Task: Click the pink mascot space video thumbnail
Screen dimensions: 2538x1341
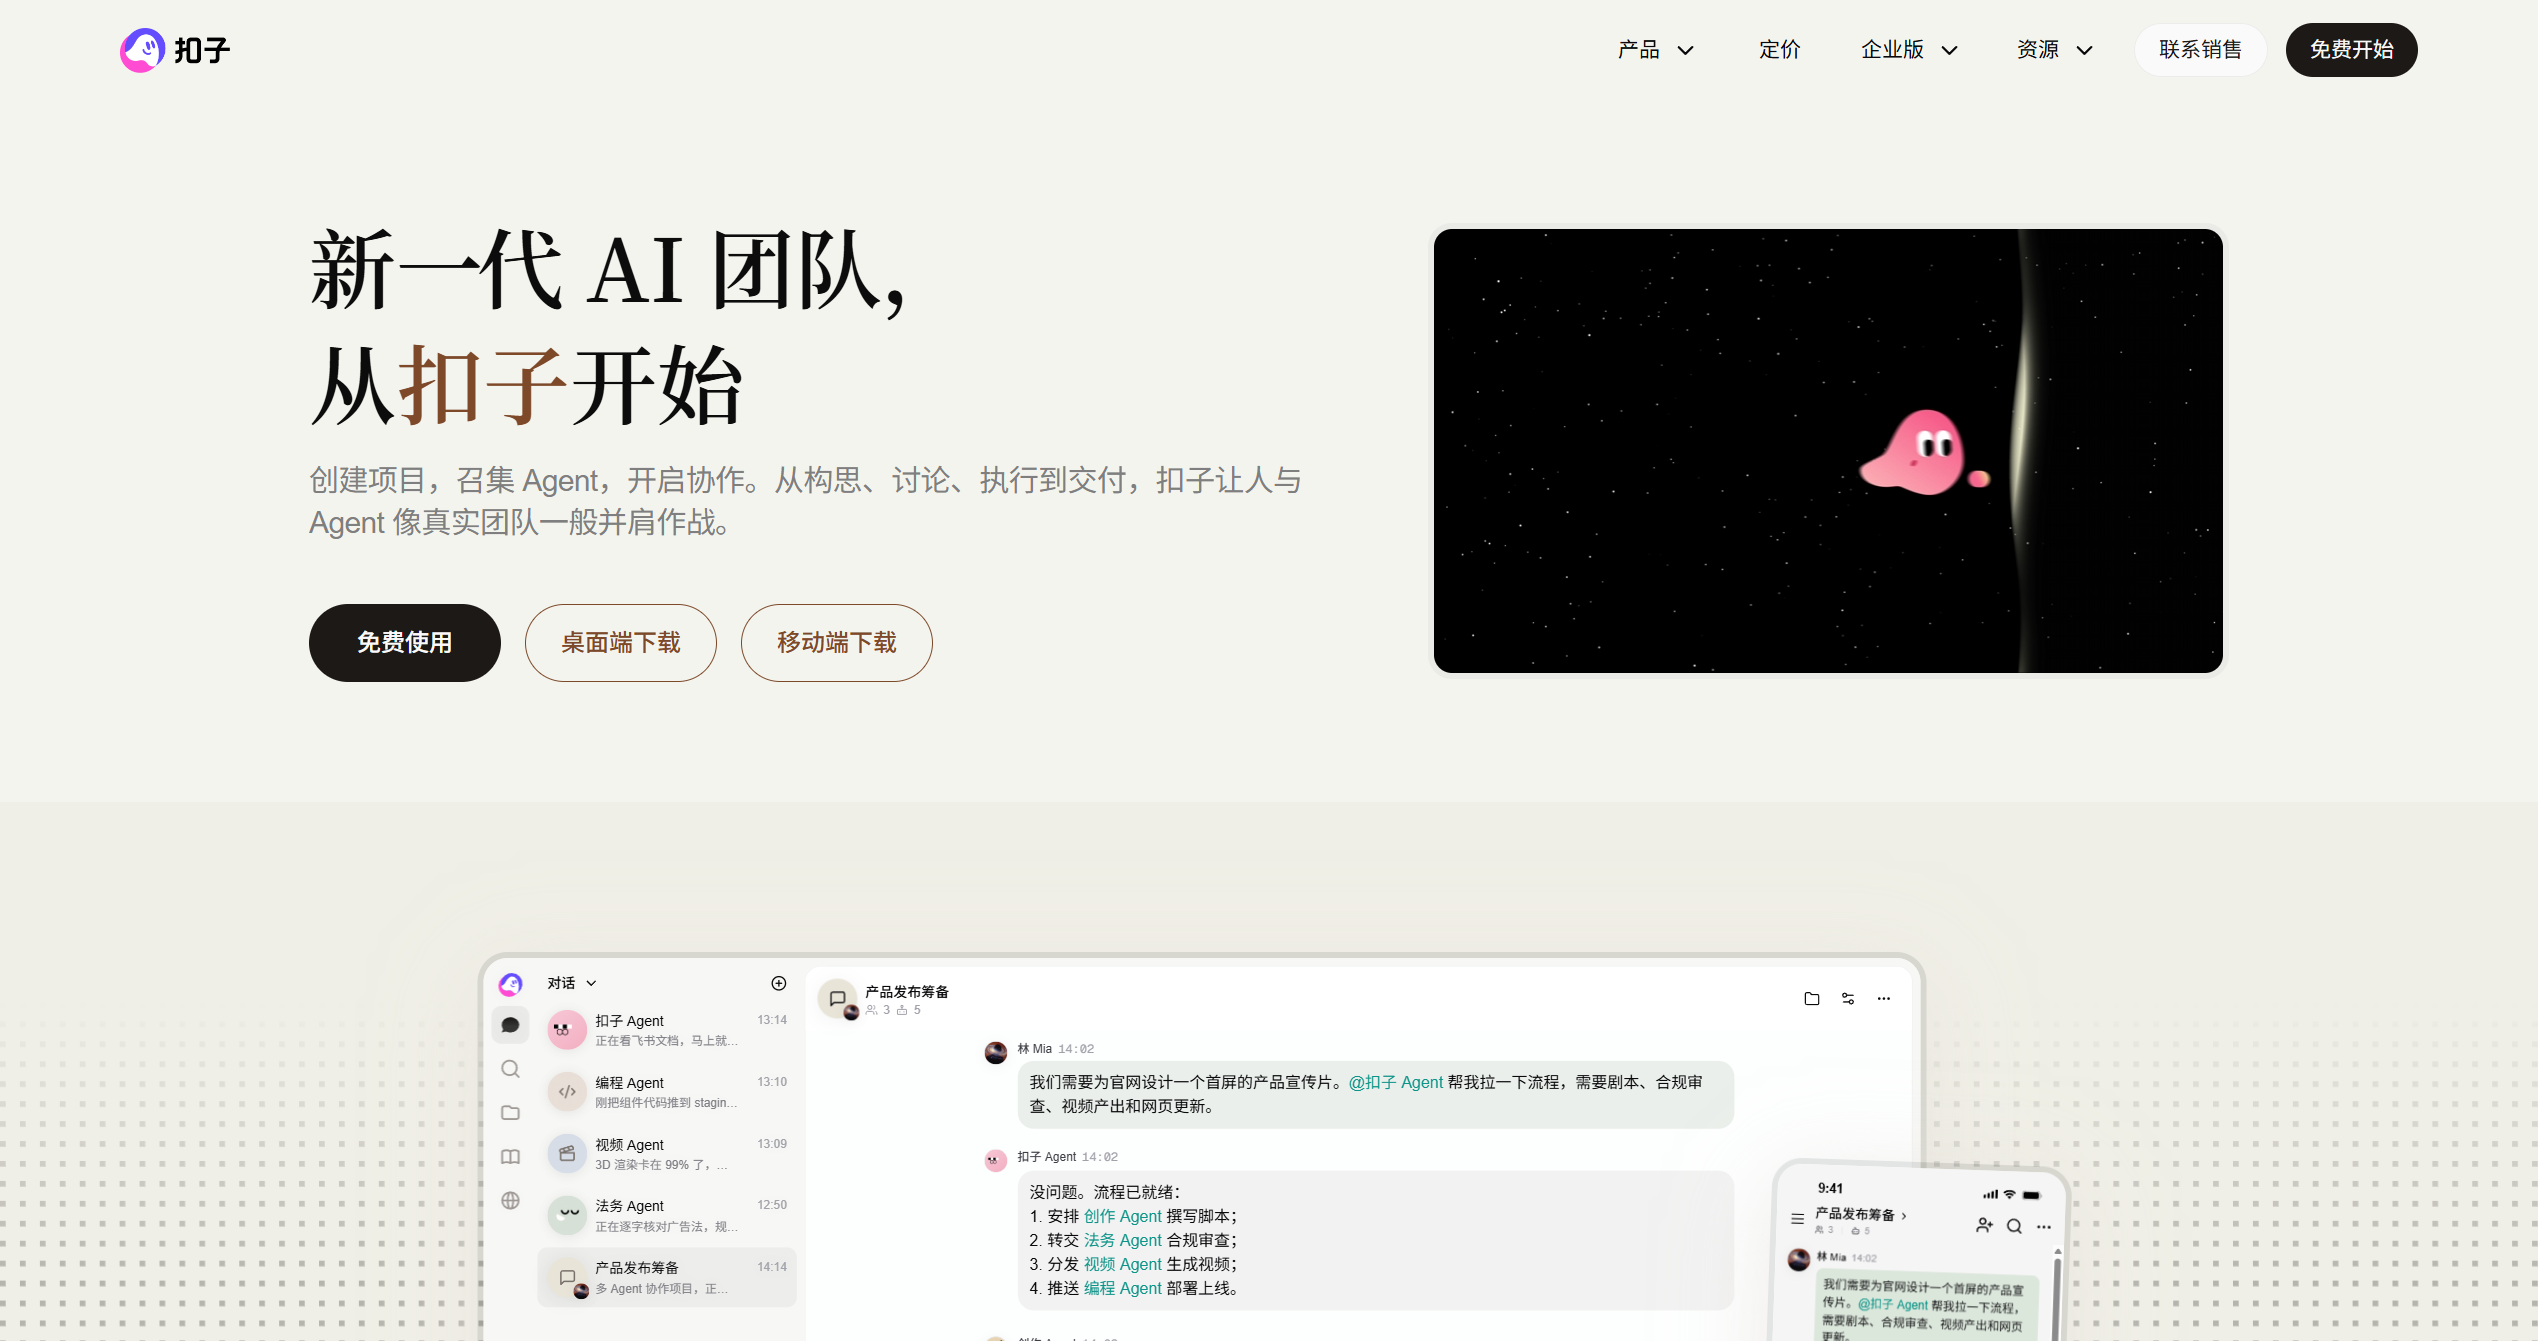Action: tap(1828, 451)
